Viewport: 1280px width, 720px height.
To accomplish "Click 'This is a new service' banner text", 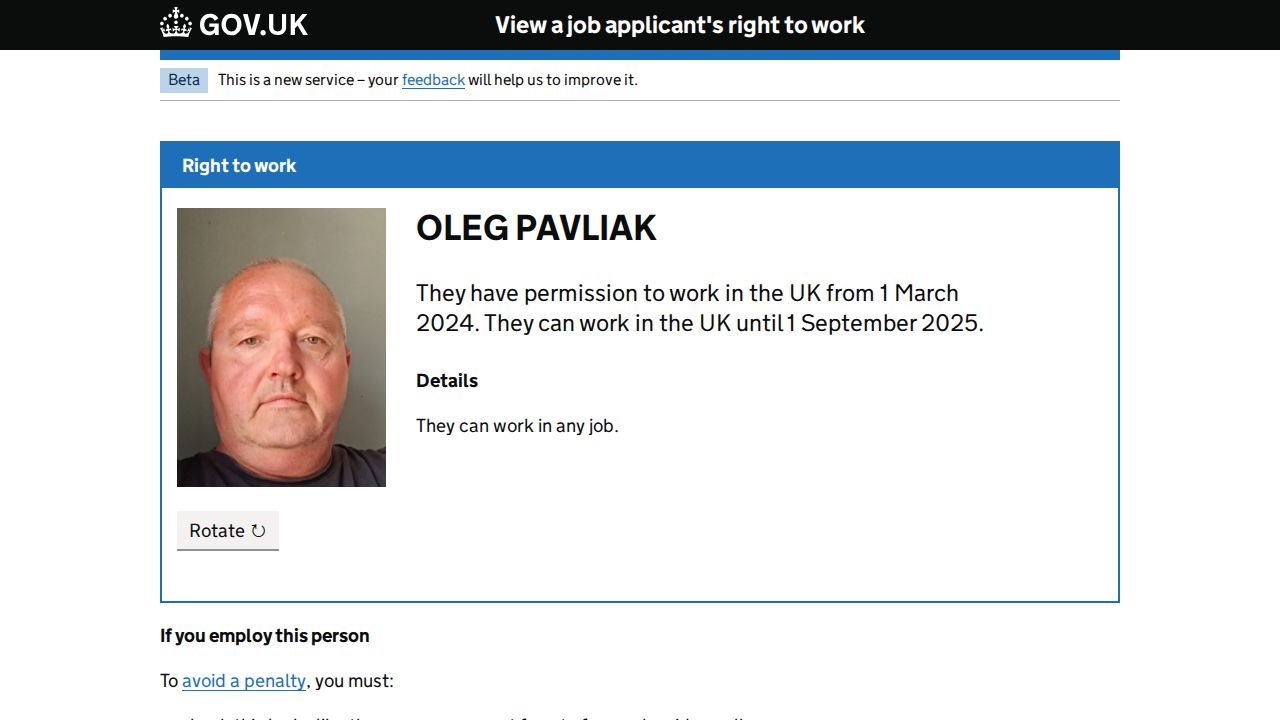I will (283, 80).
